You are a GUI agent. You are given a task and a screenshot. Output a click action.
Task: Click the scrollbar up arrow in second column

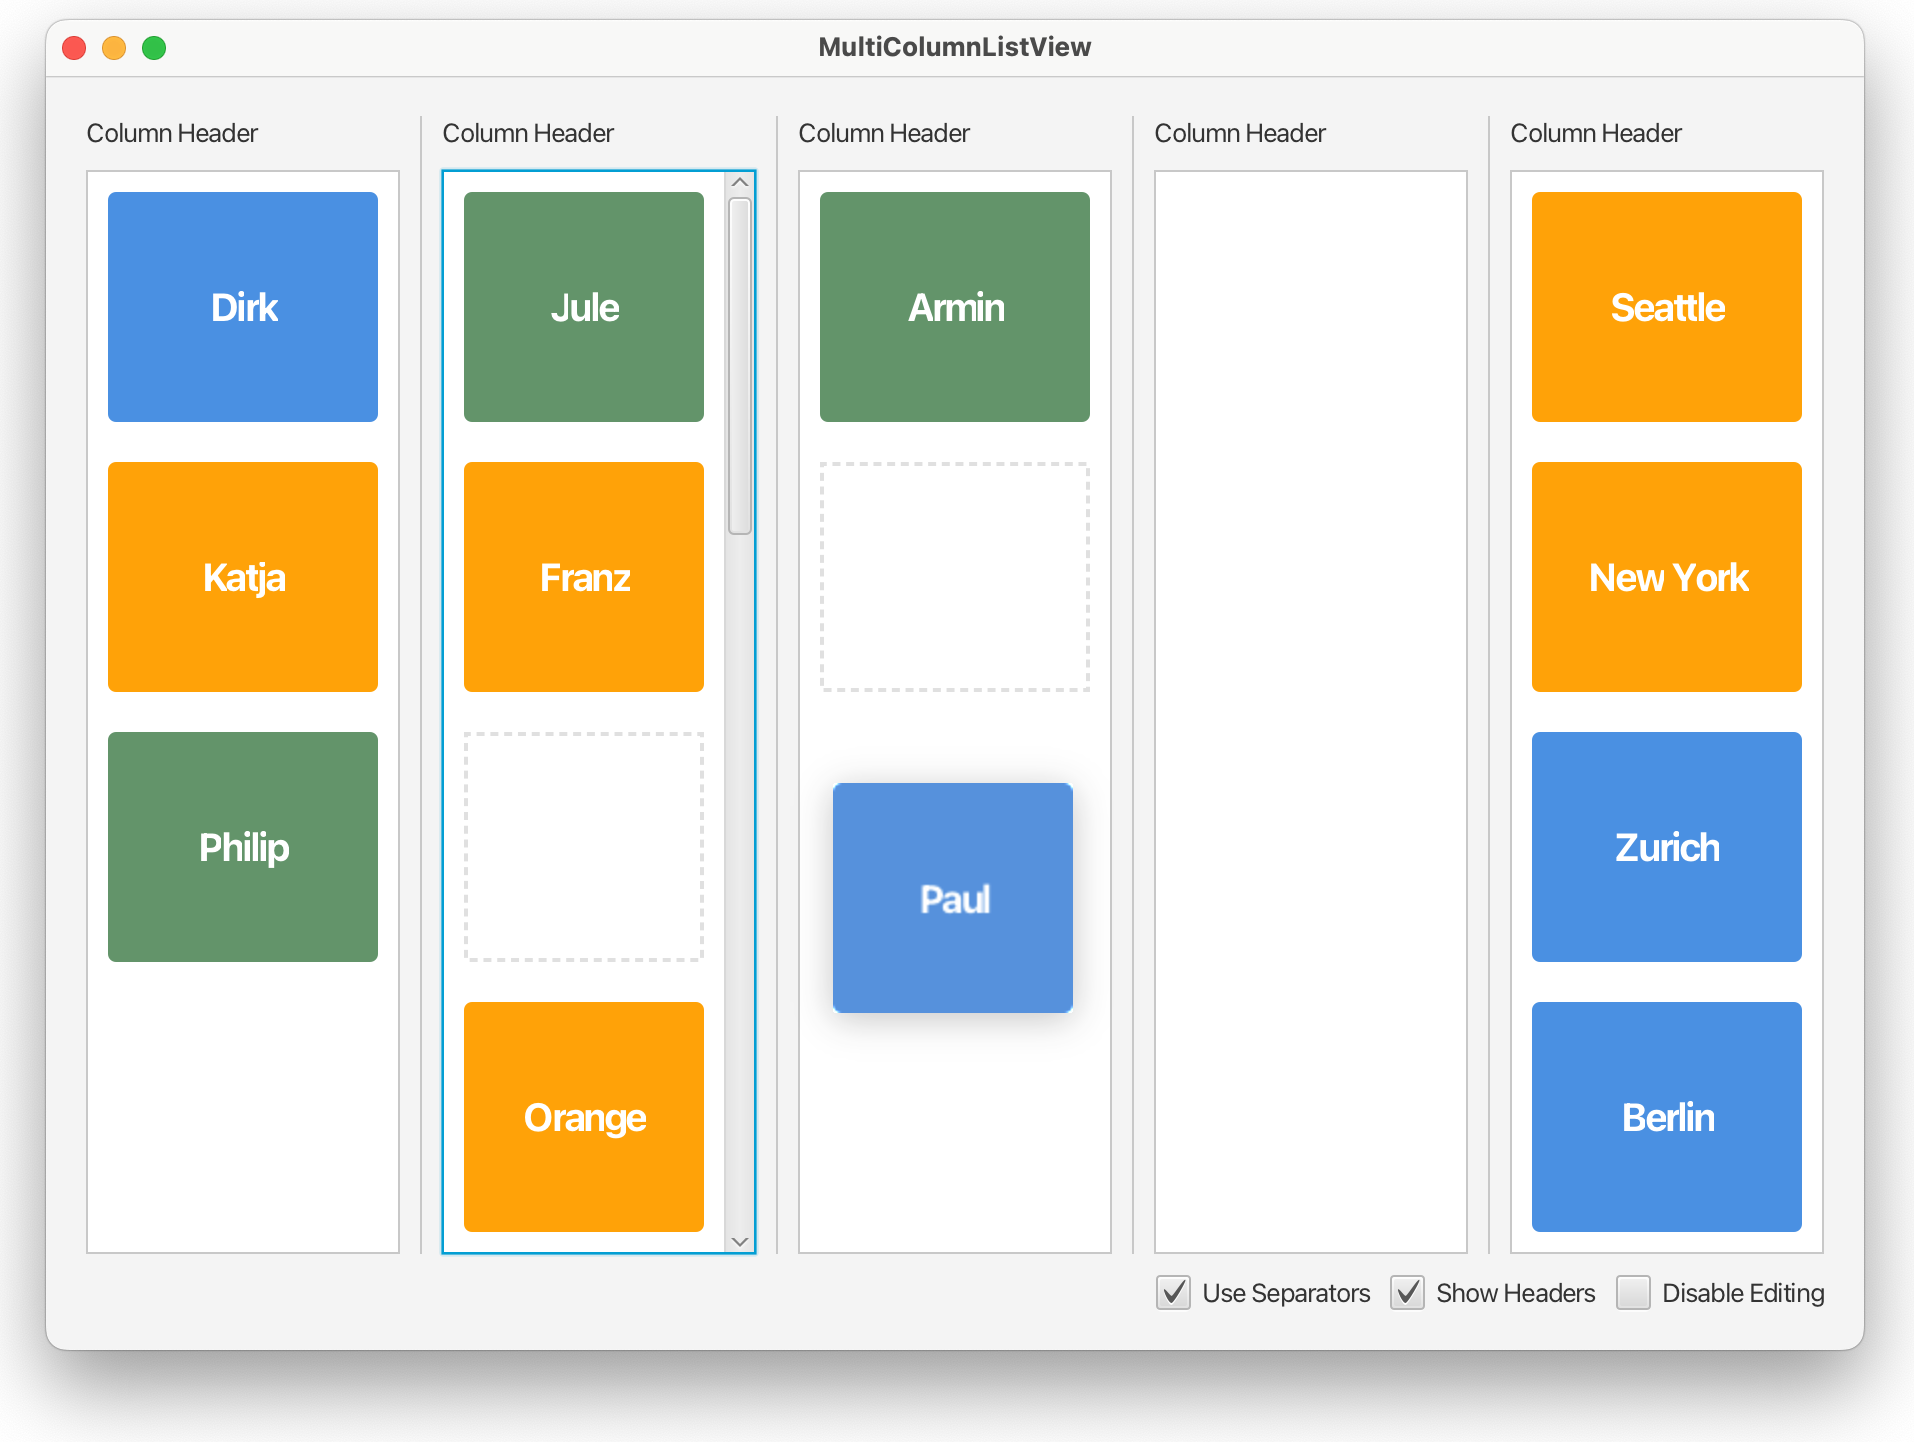738,182
